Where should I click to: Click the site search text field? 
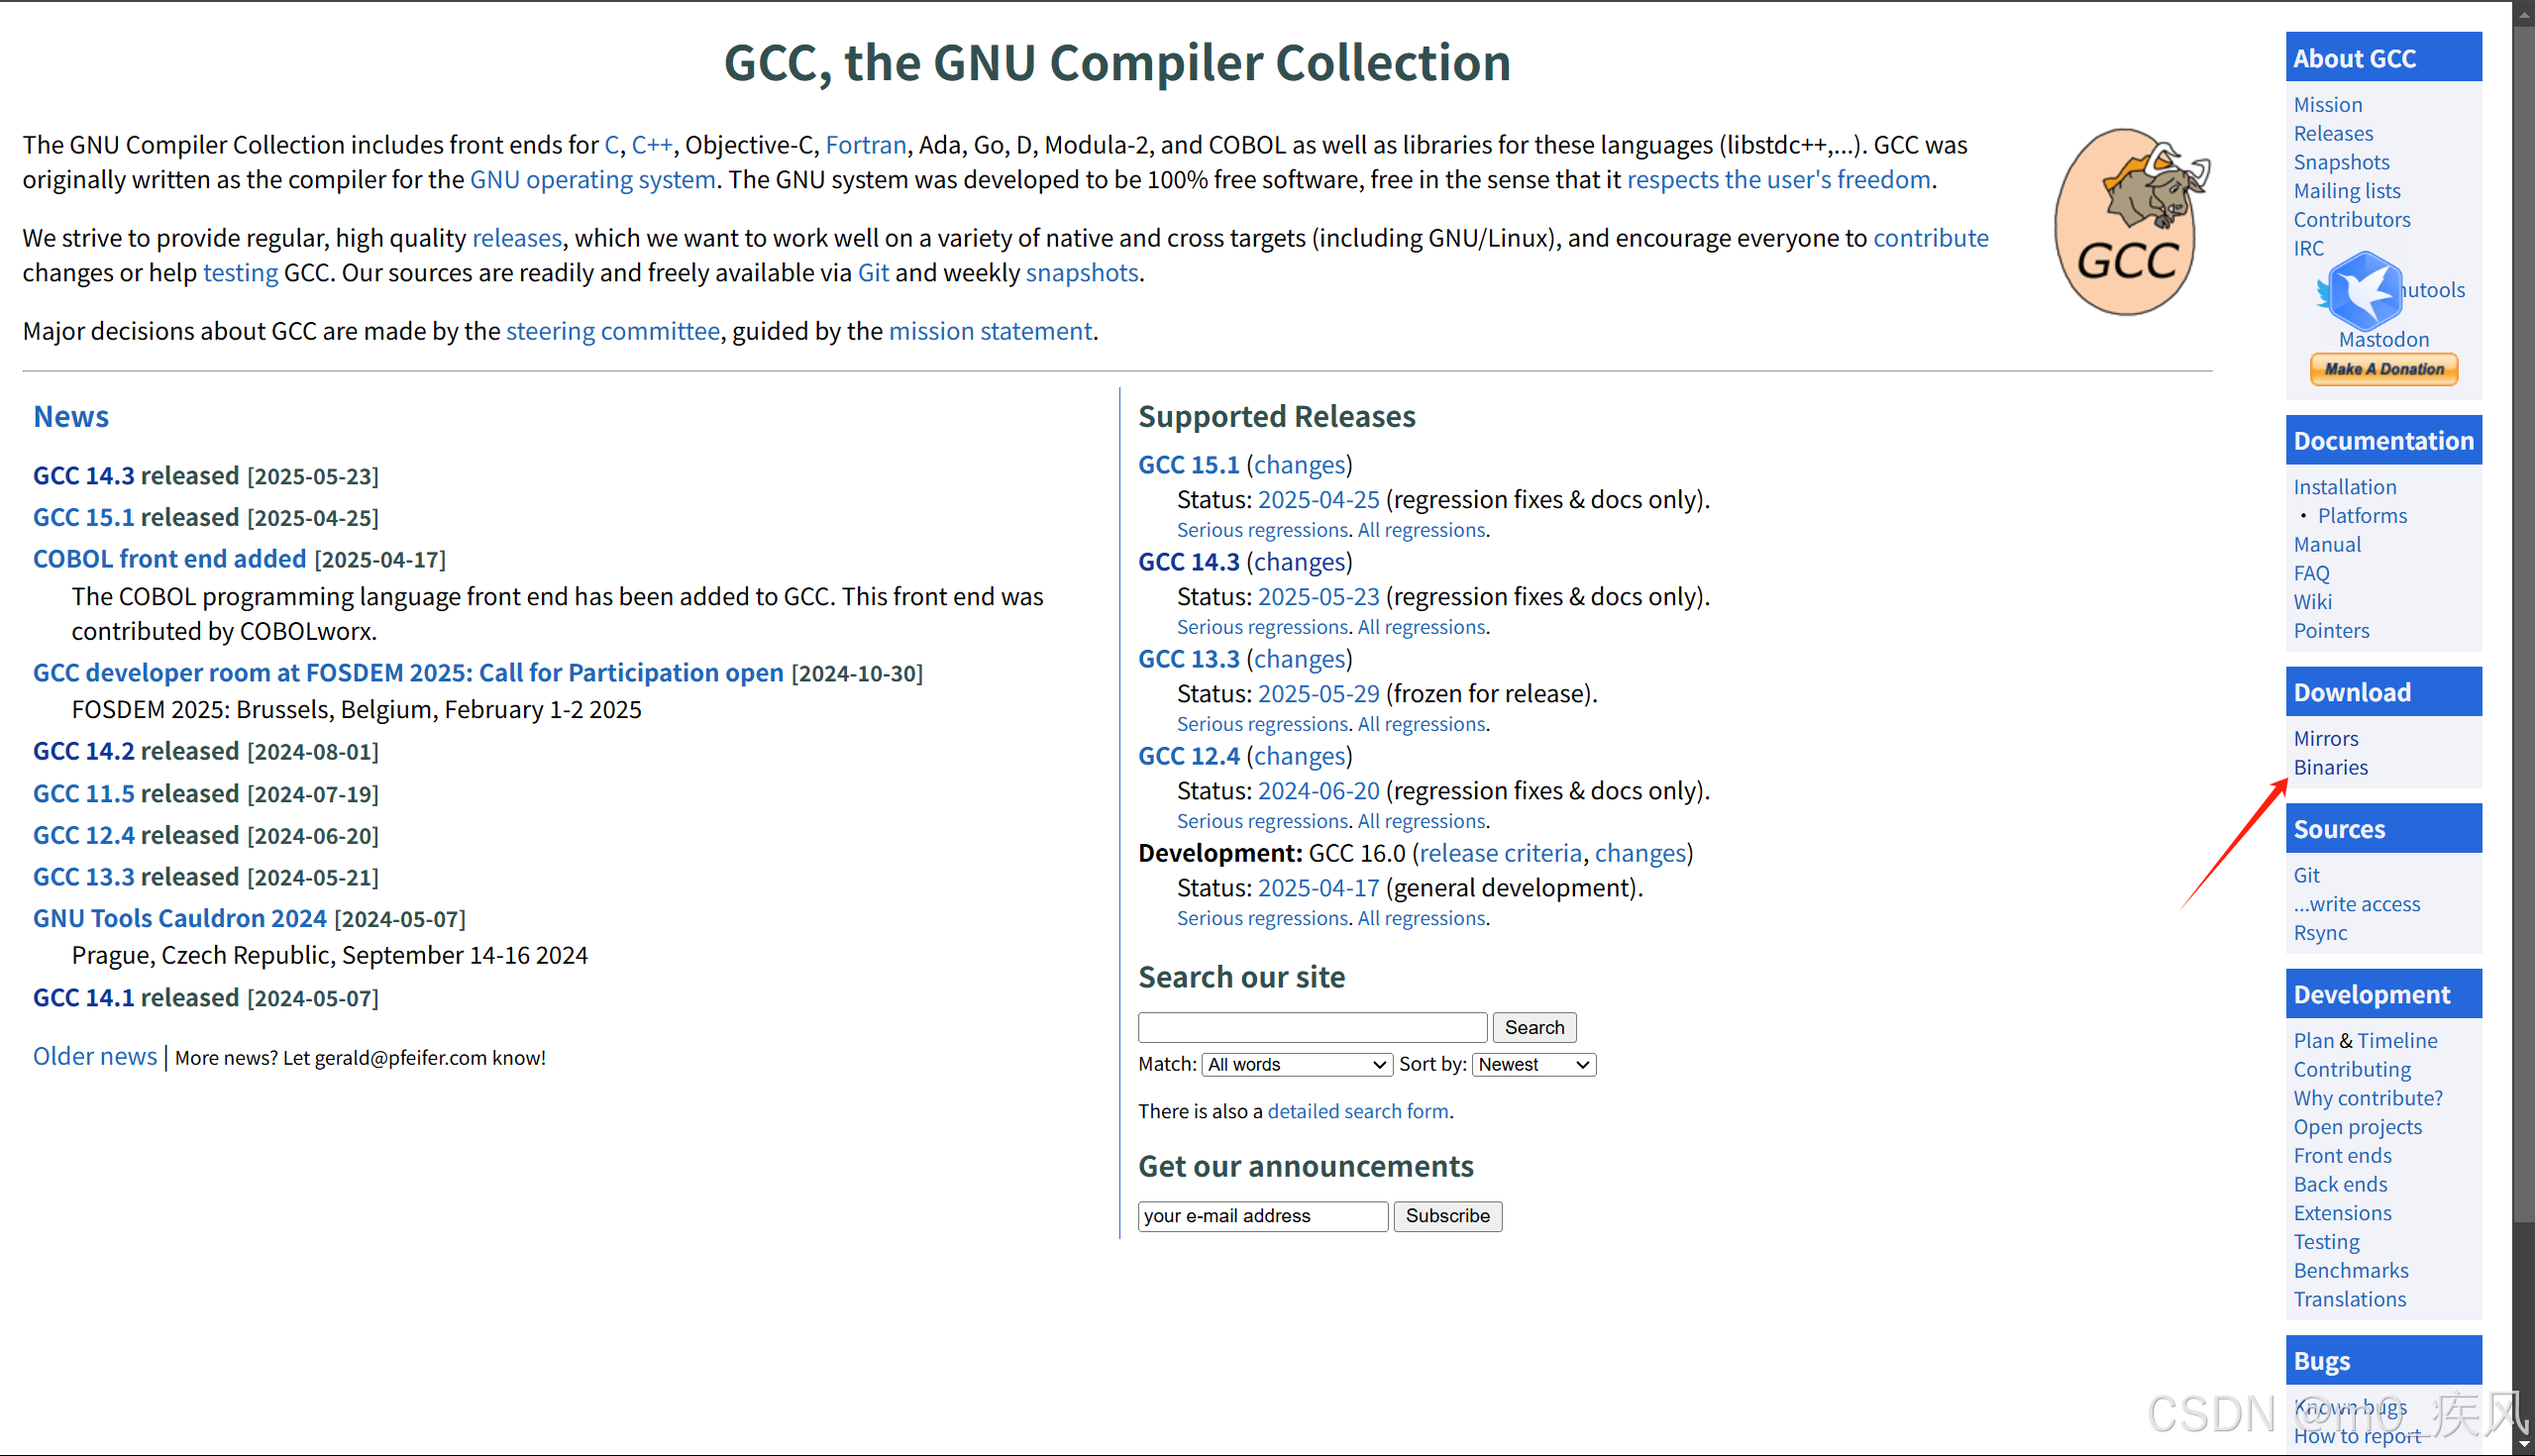[x=1312, y=1028]
